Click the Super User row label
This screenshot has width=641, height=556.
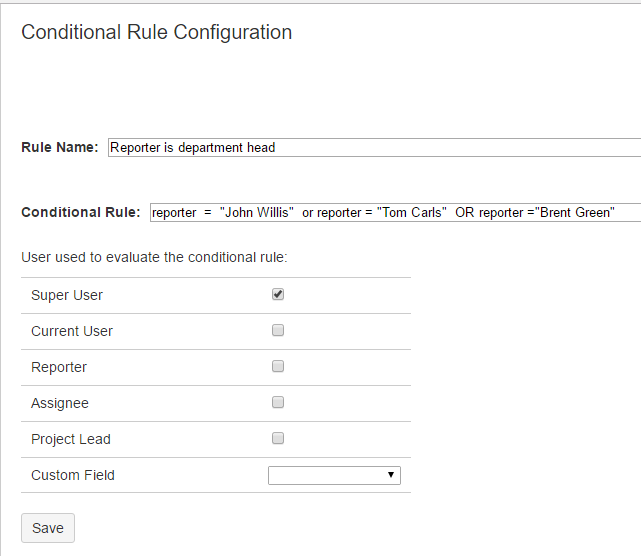[x=67, y=296]
